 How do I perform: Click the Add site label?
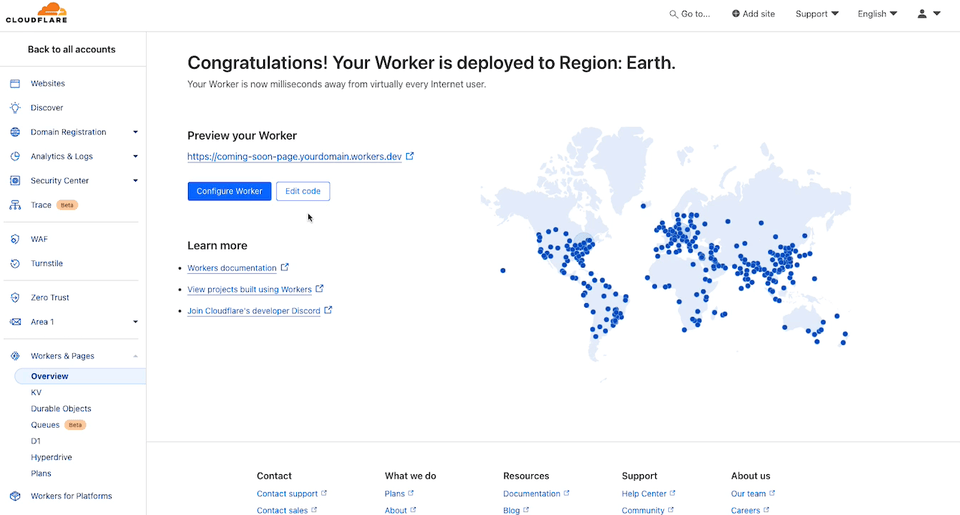(759, 13)
